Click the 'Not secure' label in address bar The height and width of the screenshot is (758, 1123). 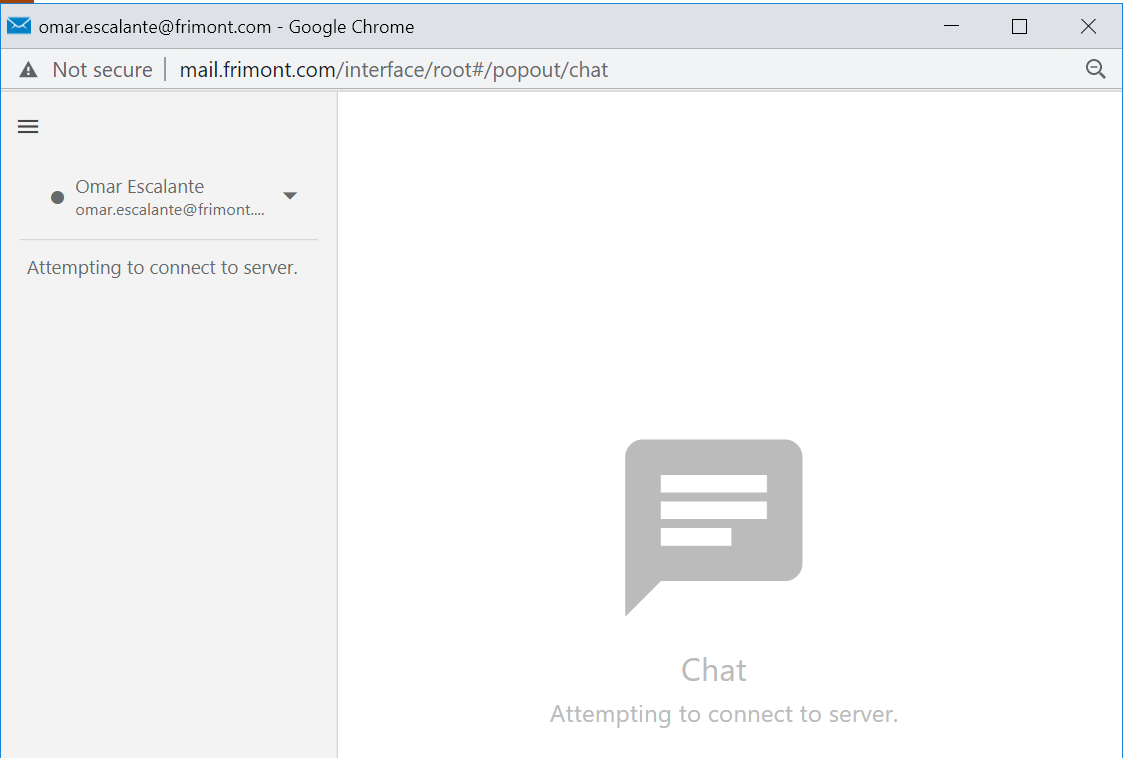click(102, 70)
